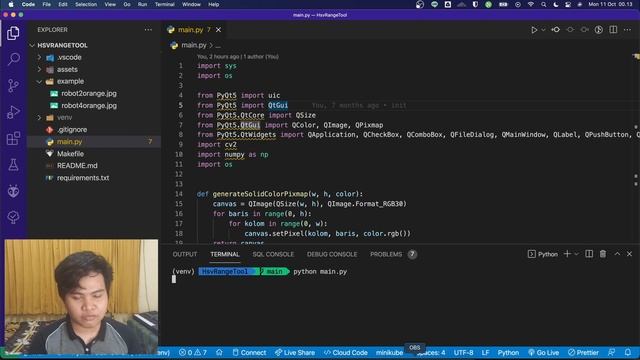
Task: Click the Wi-Fi icon in menu bar
Action: (x=531, y=4)
